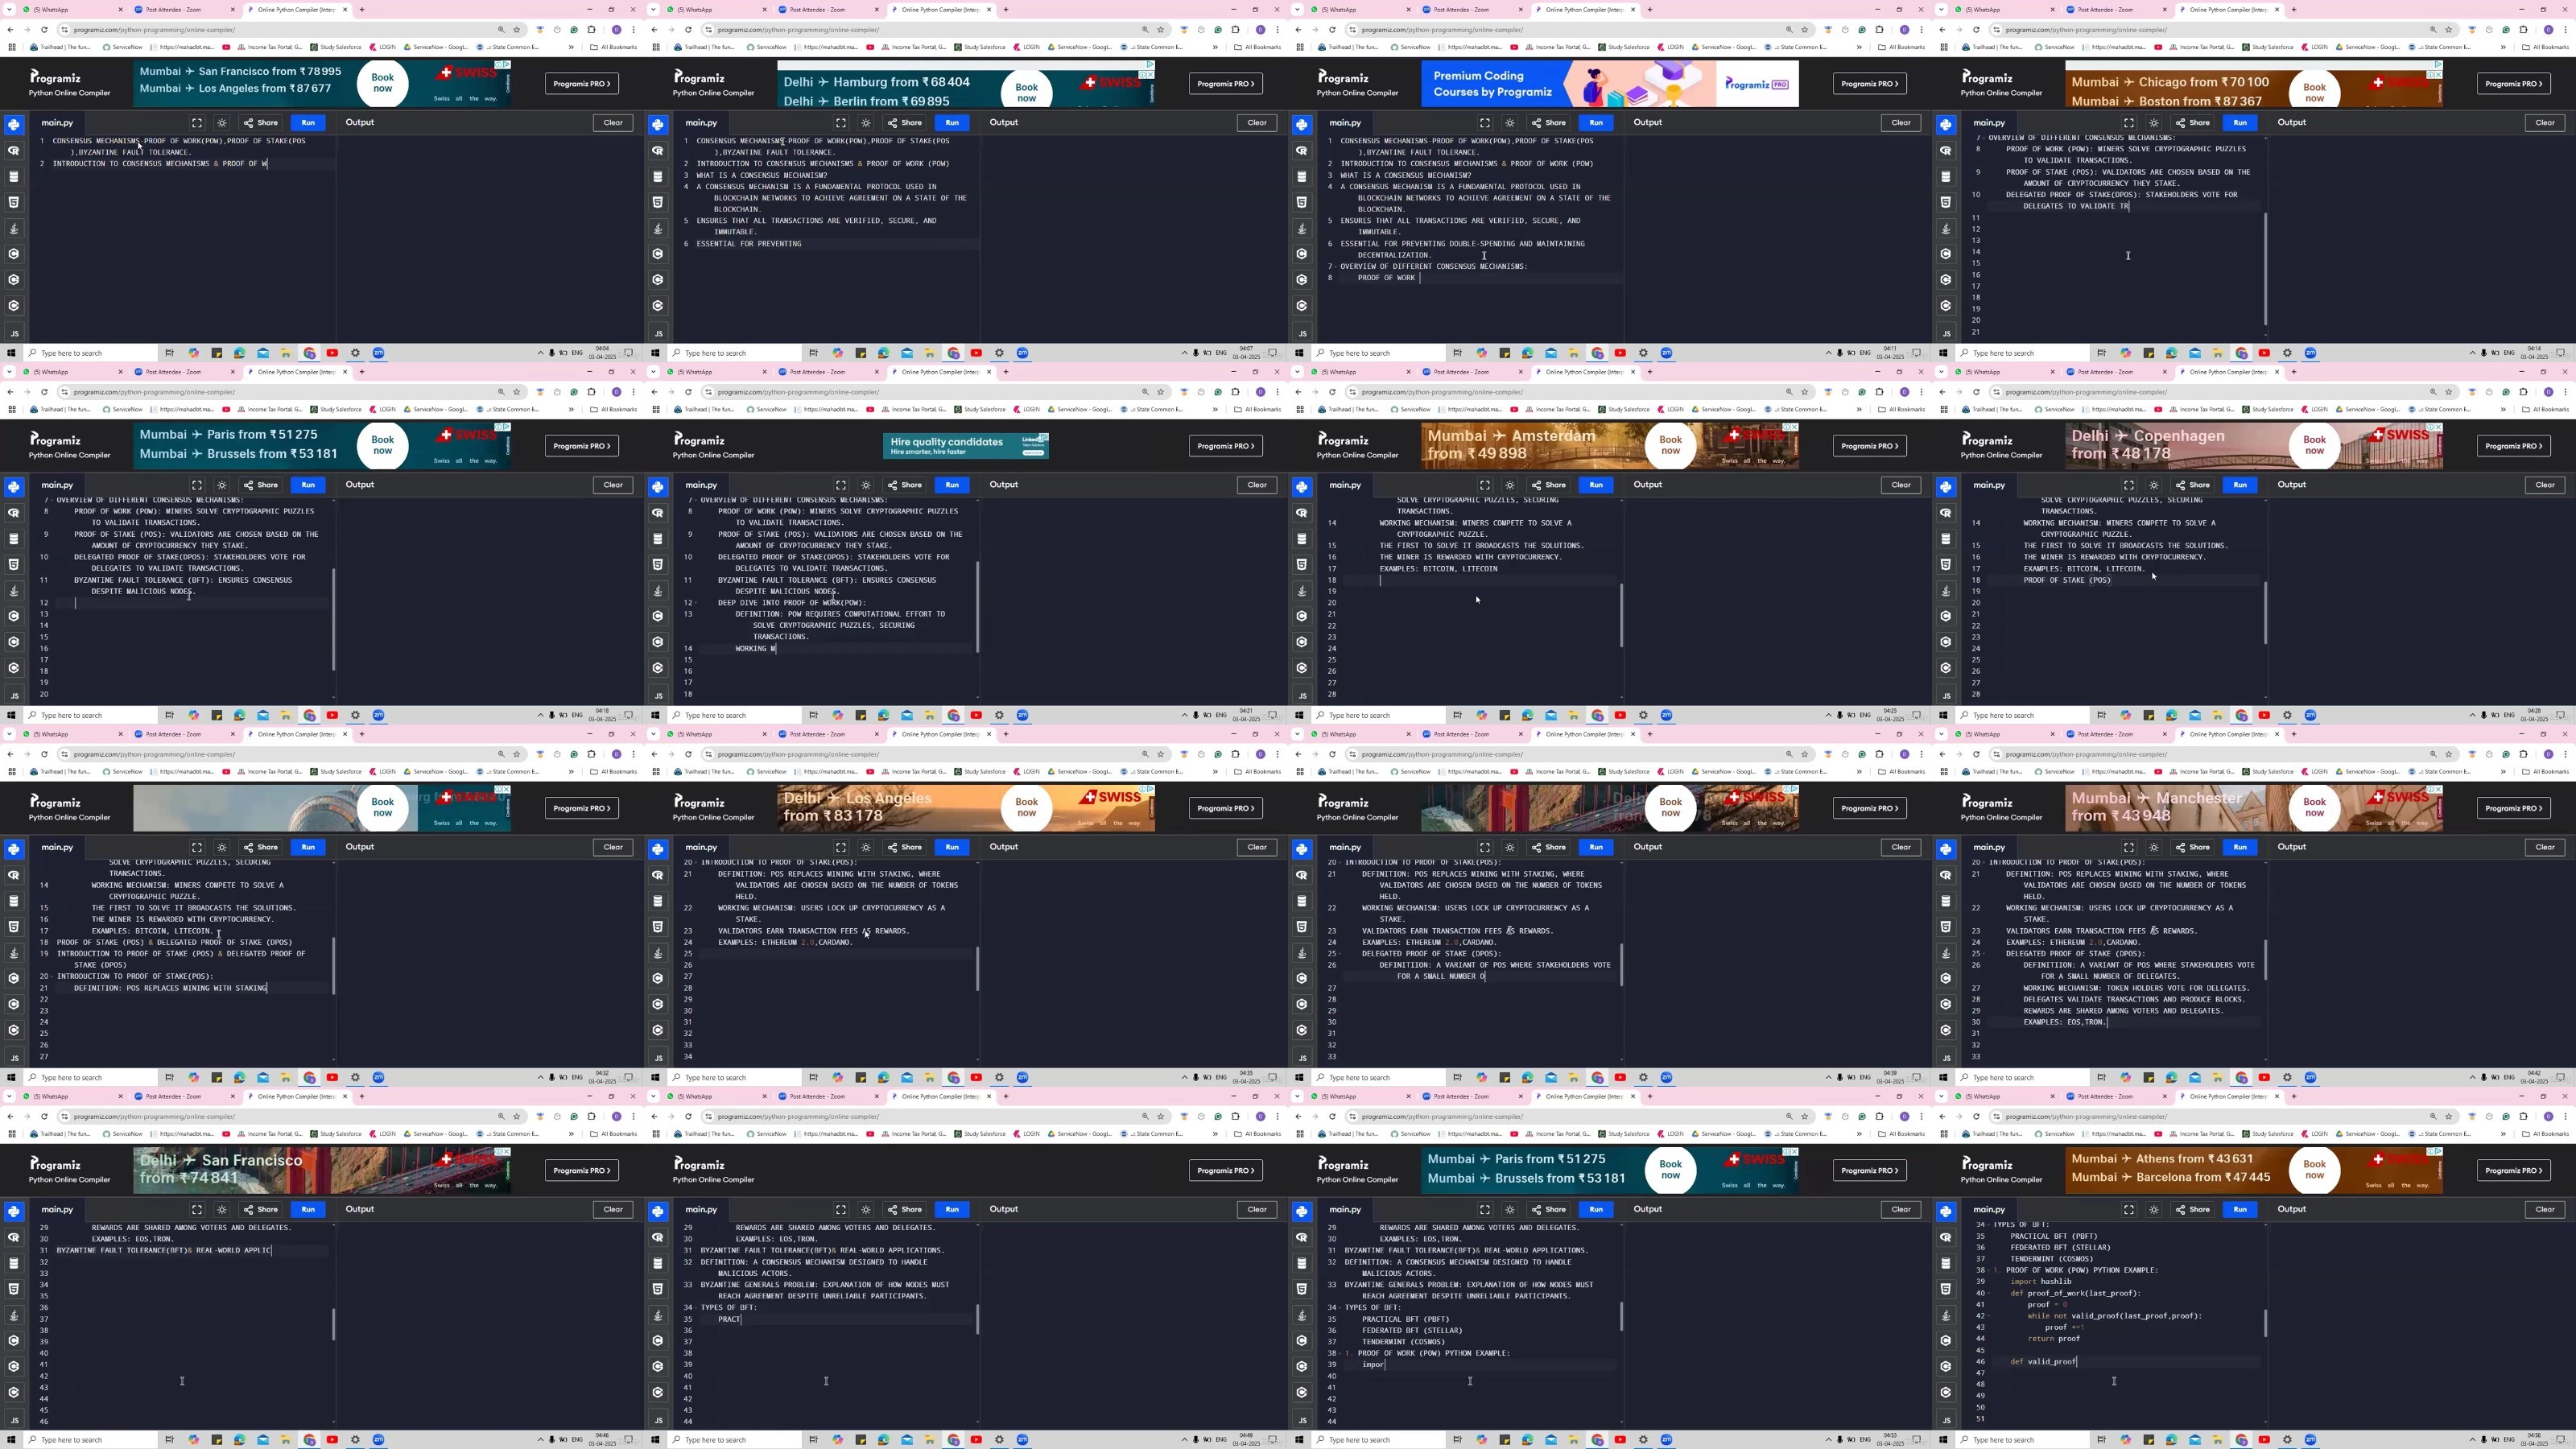Toggle sun theme switch in Delhi–Hamburg ad window
This screenshot has height=1449, width=2576.
click(x=866, y=123)
